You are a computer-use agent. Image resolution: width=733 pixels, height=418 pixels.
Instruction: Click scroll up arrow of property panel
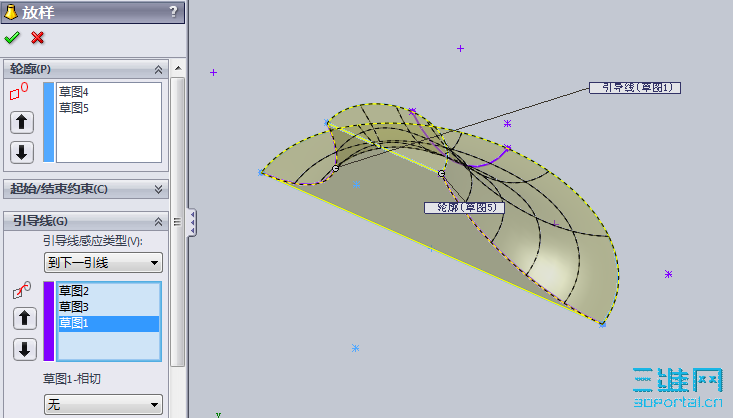[178, 68]
